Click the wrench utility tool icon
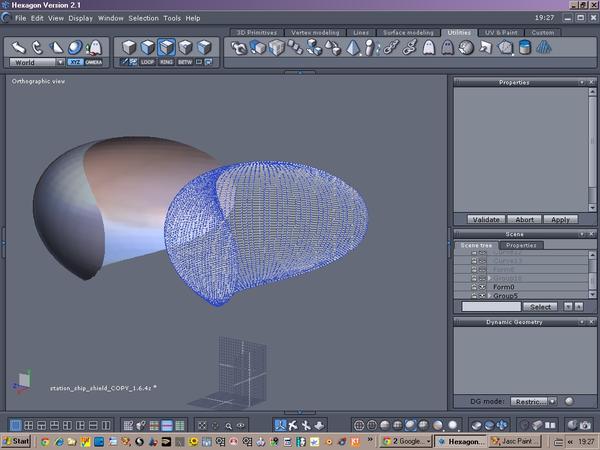The image size is (600, 450). 239,48
